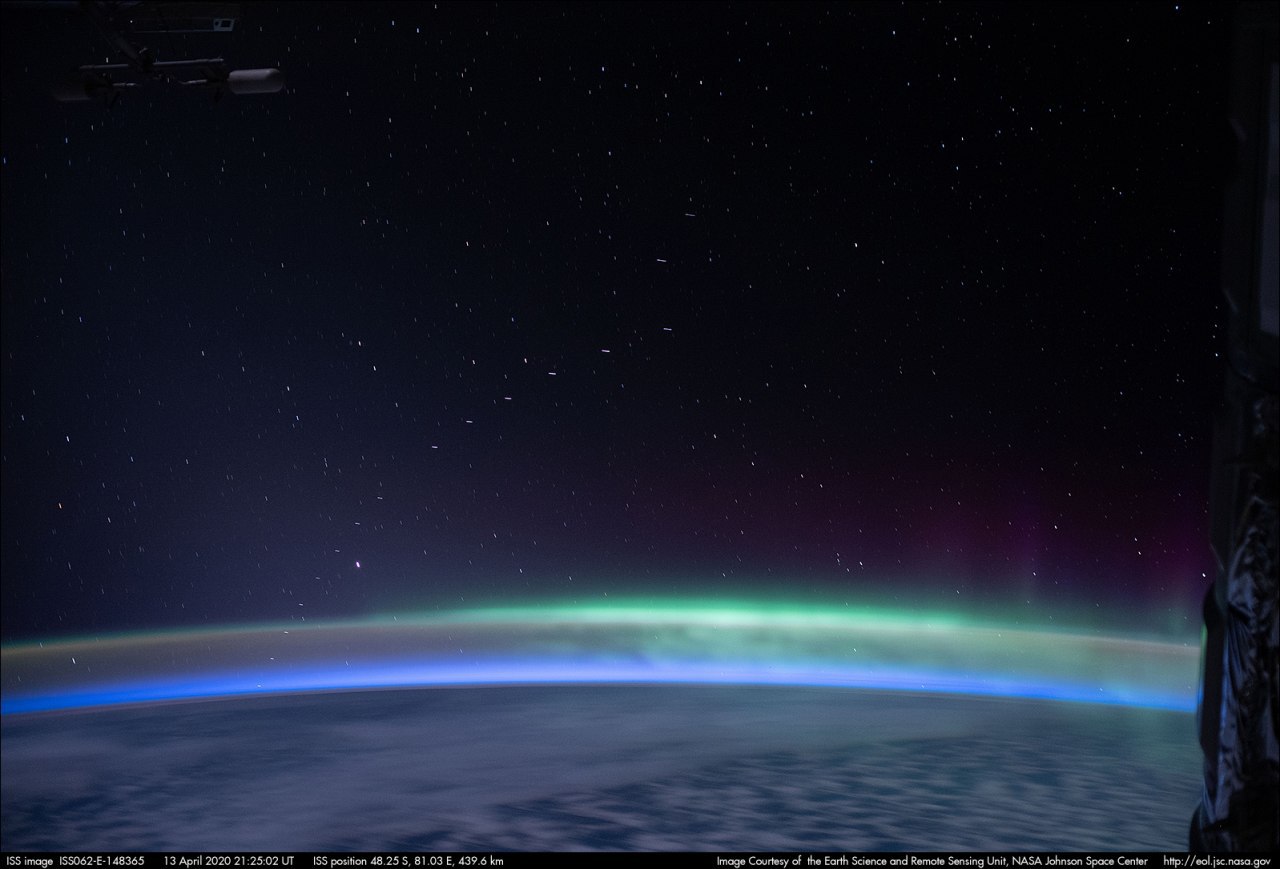Image resolution: width=1280 pixels, height=869 pixels.
Task: Select the date text 13 April 2020 21:25:02 UT
Action: [x=229, y=861]
